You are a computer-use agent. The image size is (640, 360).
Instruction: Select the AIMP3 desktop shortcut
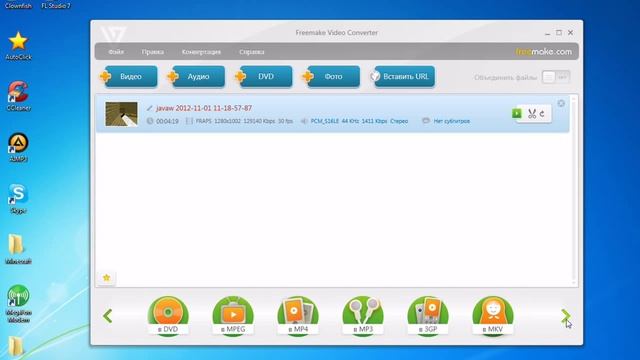18,147
